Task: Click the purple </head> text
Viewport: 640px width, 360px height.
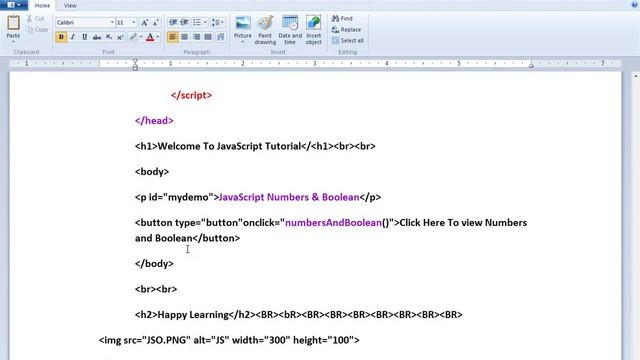Action: [154, 120]
